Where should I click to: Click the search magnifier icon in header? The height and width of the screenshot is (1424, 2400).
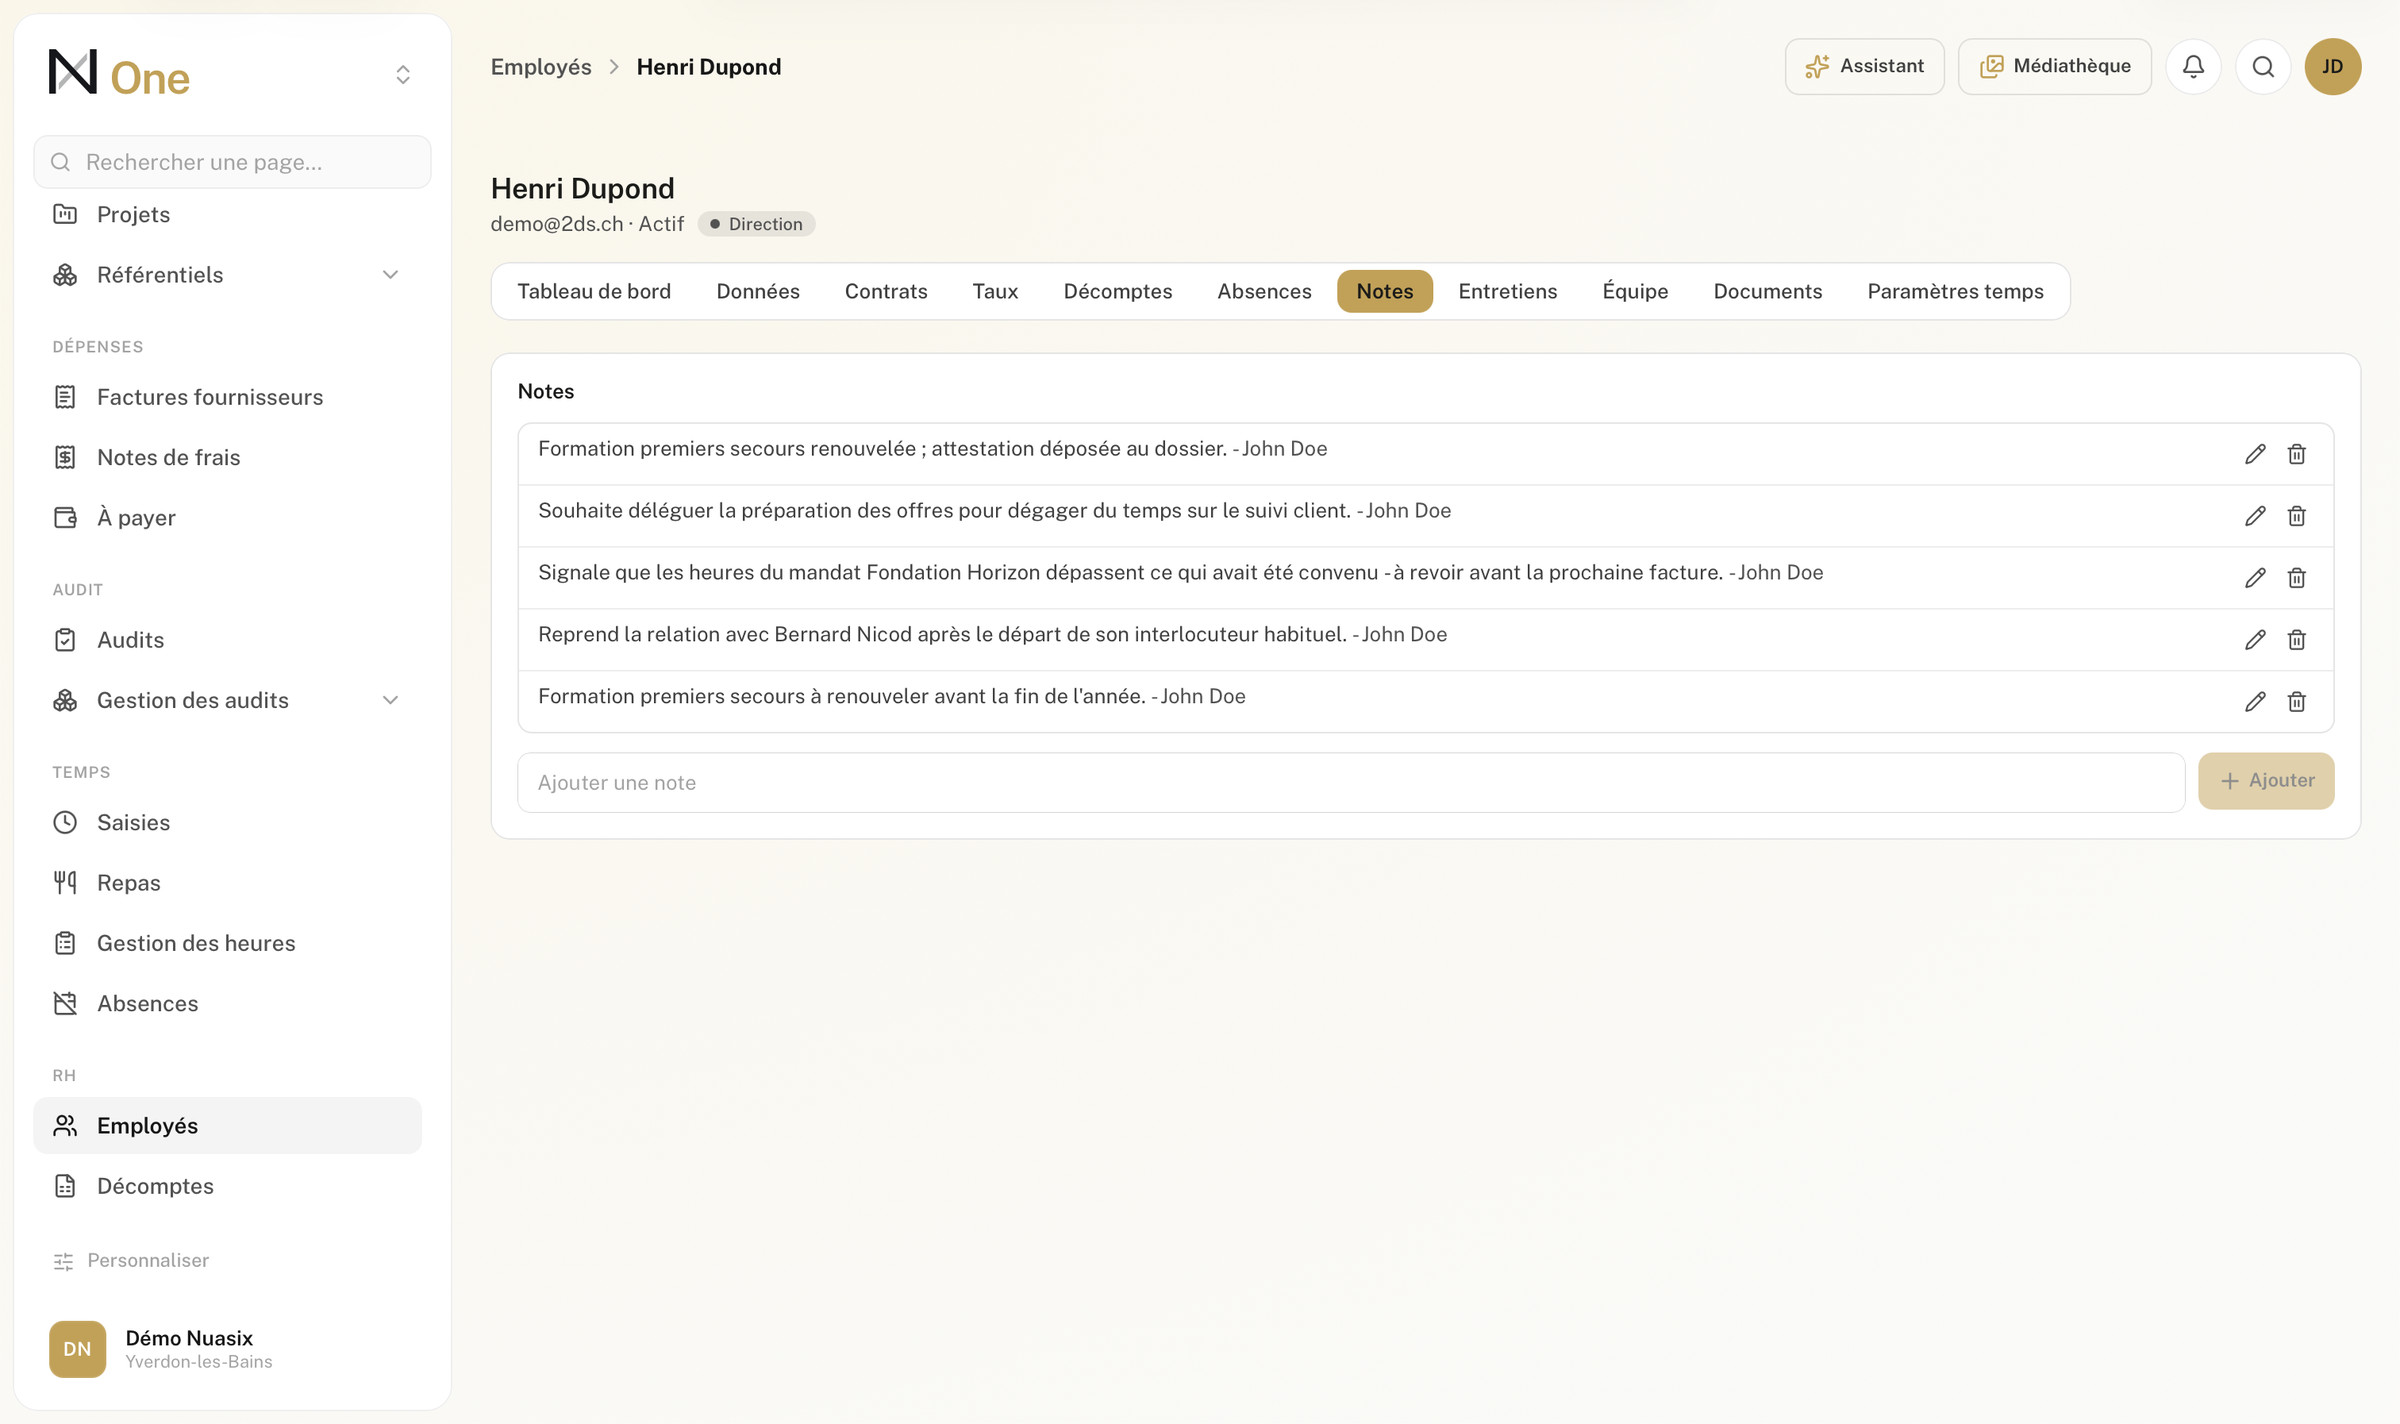click(2263, 67)
